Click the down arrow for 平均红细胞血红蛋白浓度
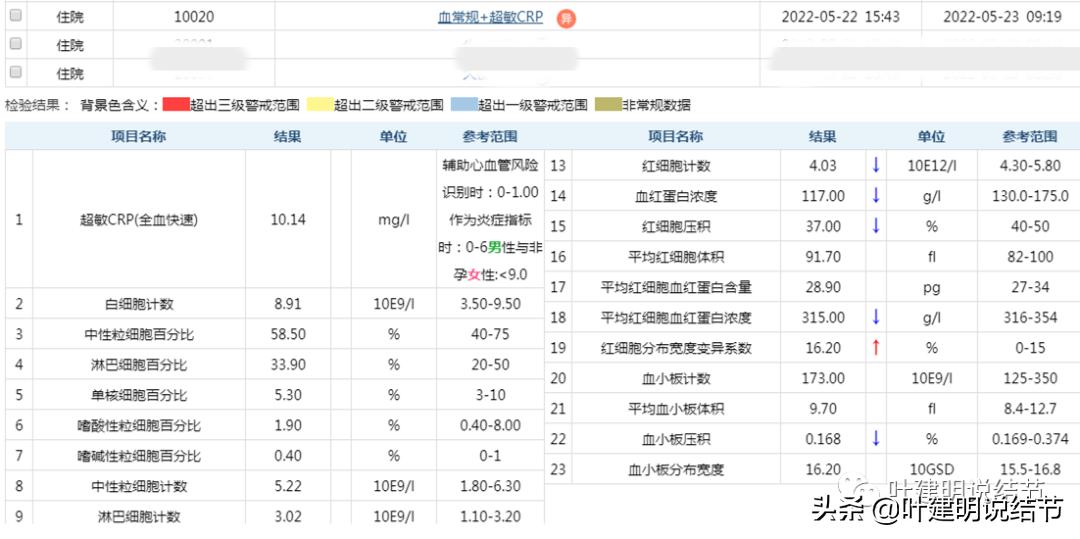1080x539 pixels. [x=875, y=317]
